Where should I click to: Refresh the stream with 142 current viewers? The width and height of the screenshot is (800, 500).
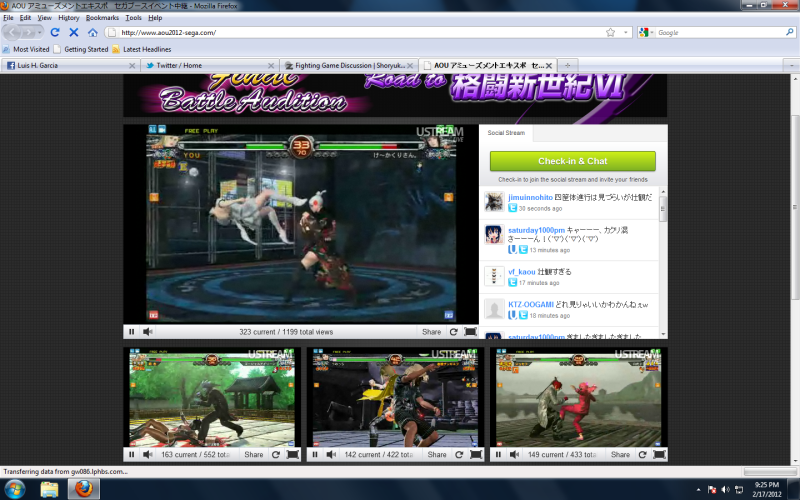coord(459,454)
